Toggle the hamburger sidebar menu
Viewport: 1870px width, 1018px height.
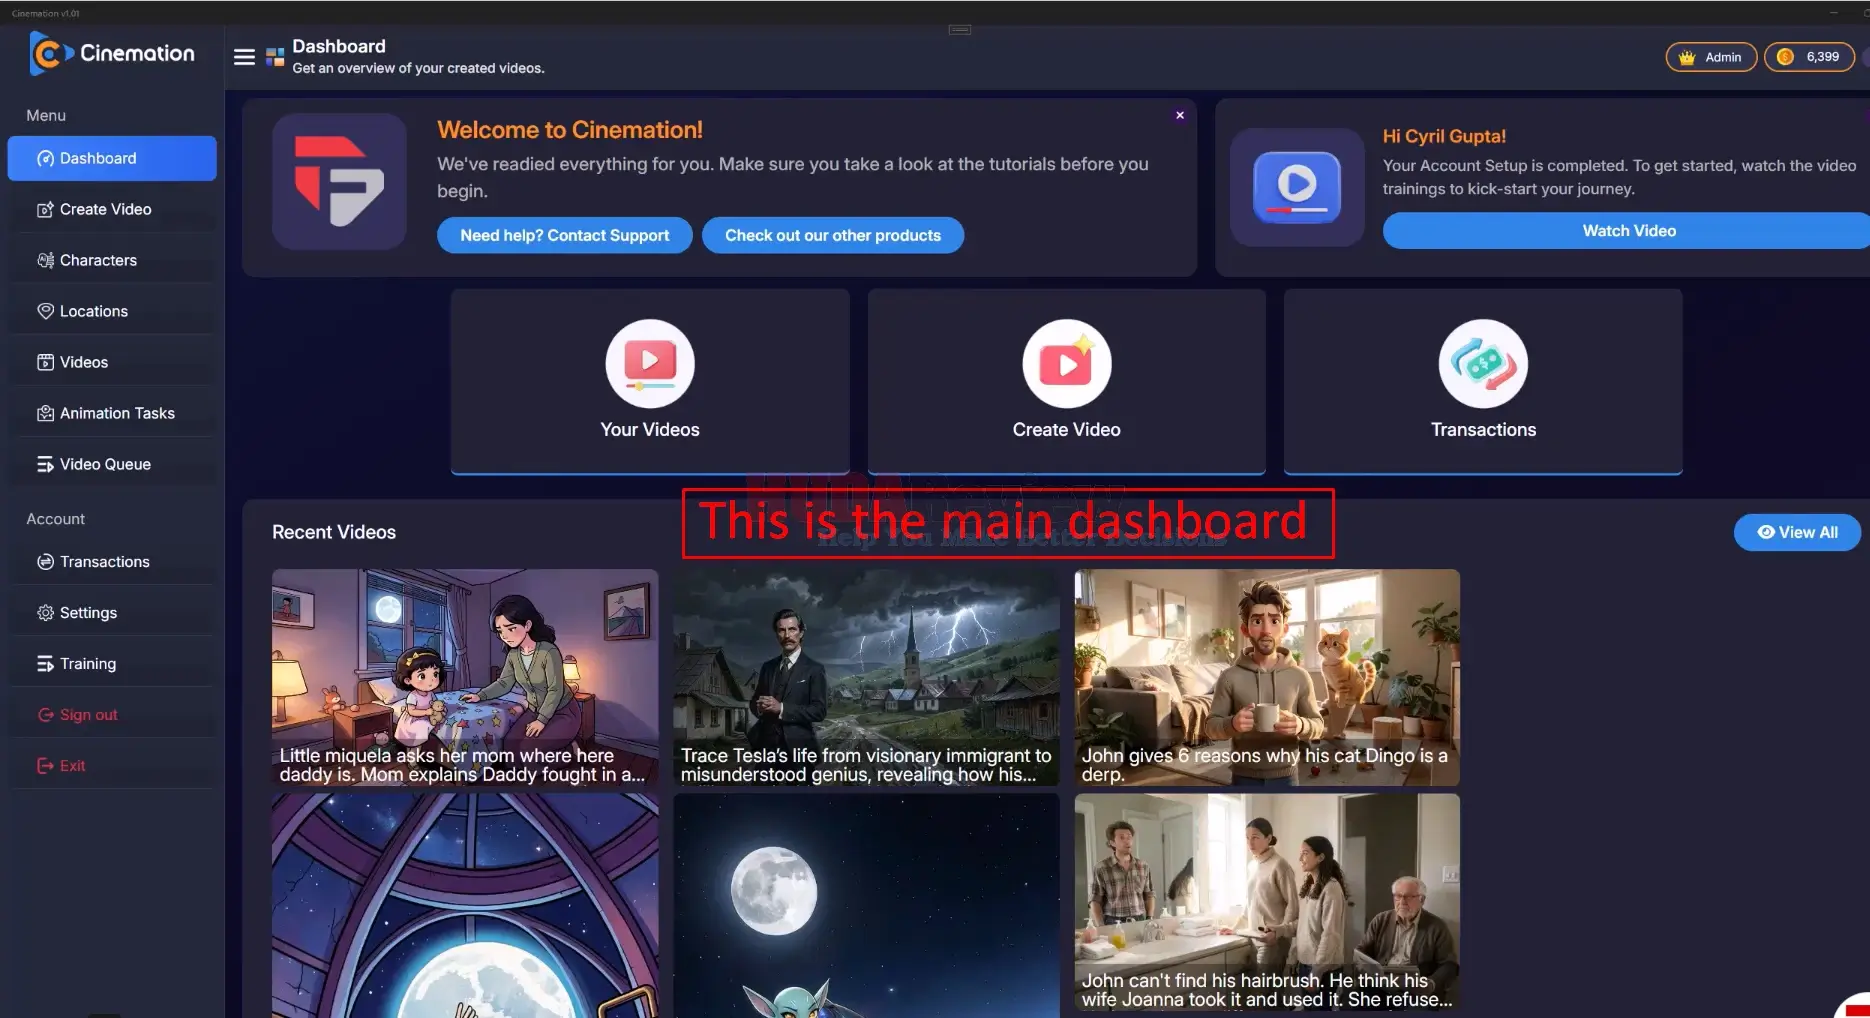point(244,57)
